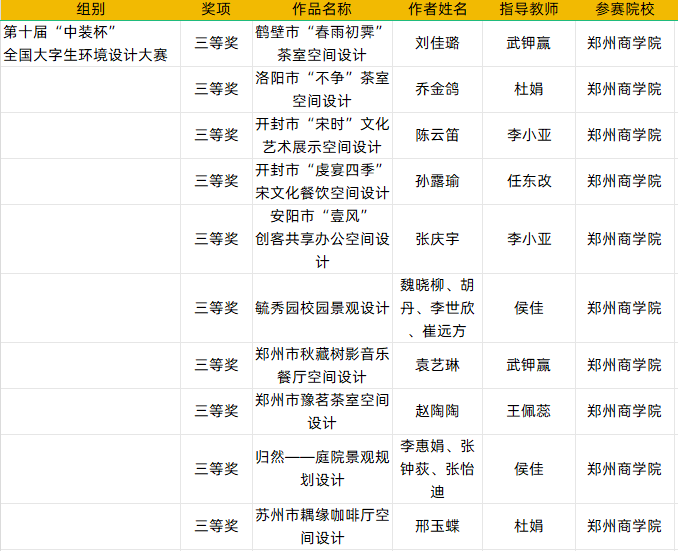Viewport: 678px width, 551px height.
Task: Click the 第十届"中装杯" competition name cell
Action: point(90,43)
